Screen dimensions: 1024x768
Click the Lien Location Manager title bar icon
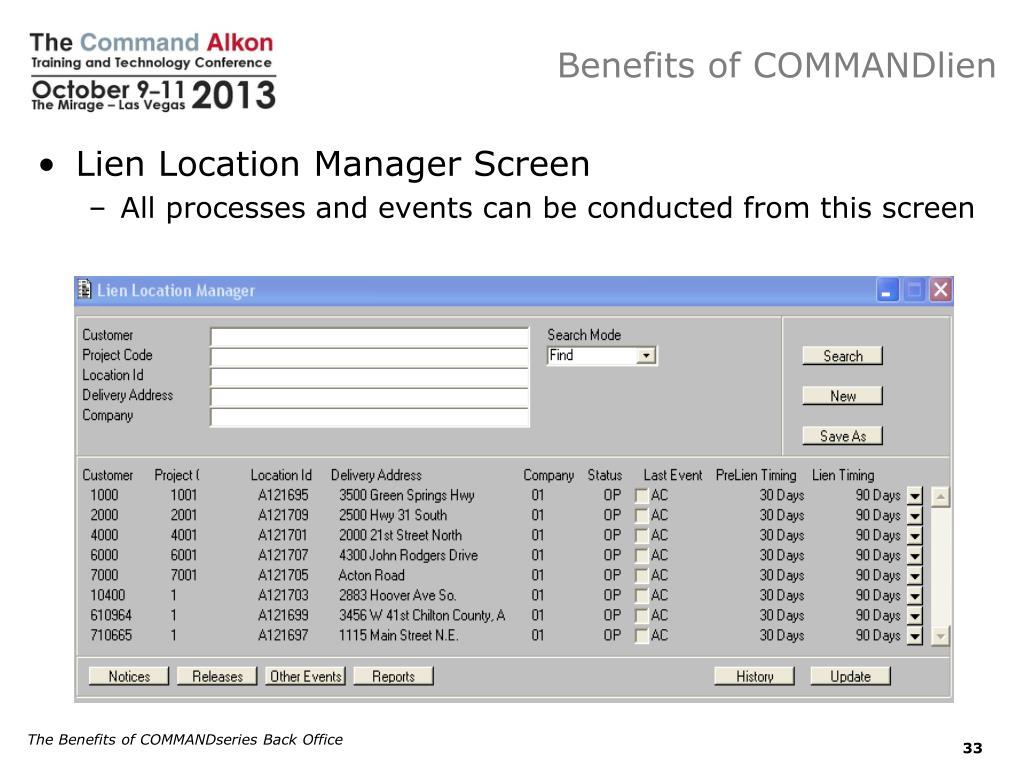pyautogui.click(x=84, y=289)
